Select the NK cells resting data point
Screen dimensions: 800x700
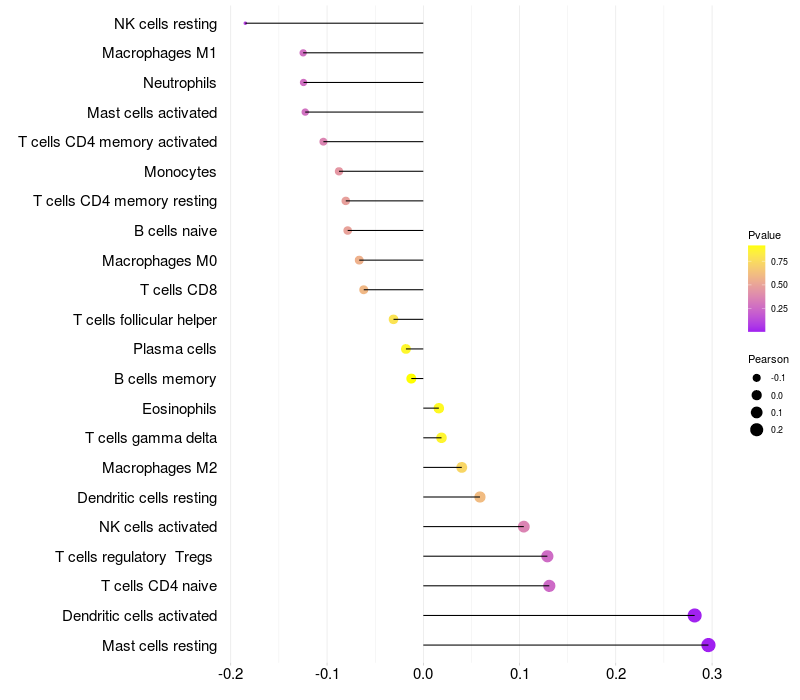[x=245, y=23]
